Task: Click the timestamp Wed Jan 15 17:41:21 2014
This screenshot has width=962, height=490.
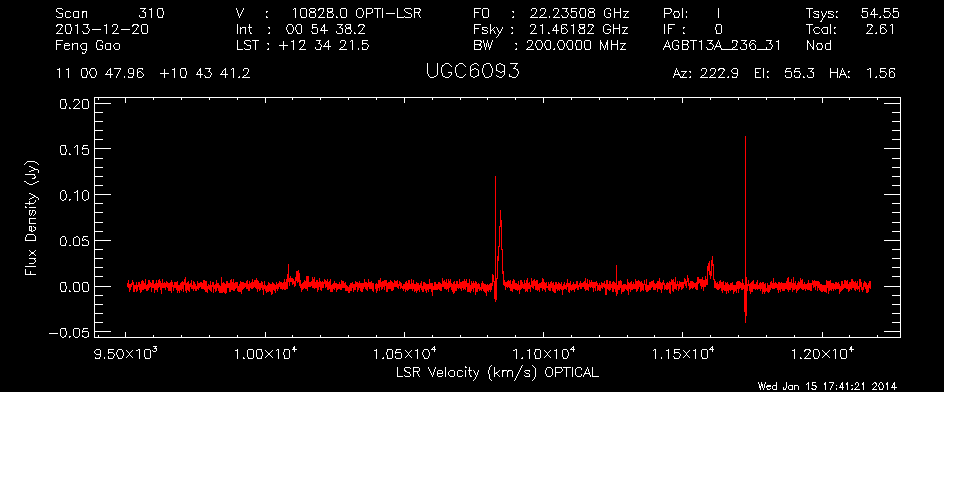Action: coord(827,386)
